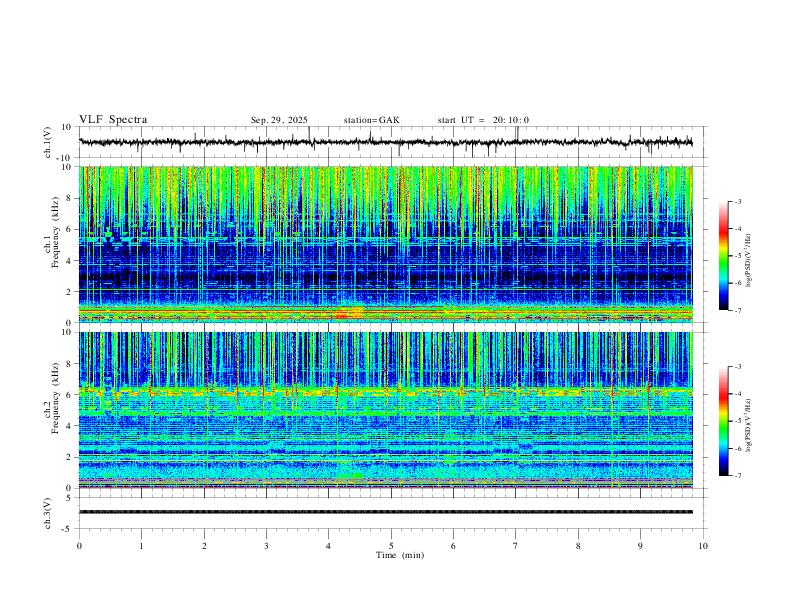Image resolution: width=792 pixels, height=612 pixels.
Task: Click the time axis tick label 0
Action: [79, 546]
